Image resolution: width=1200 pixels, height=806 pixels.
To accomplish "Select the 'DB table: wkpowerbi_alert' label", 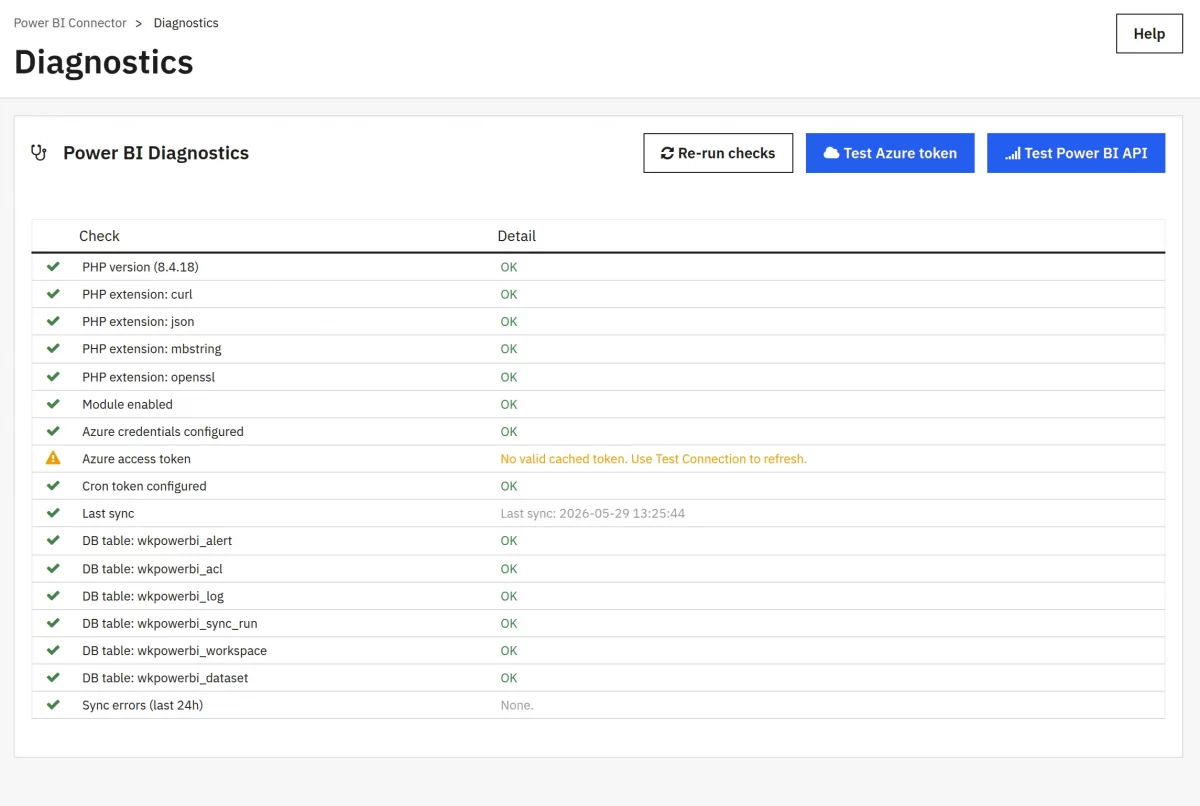I will click(157, 540).
